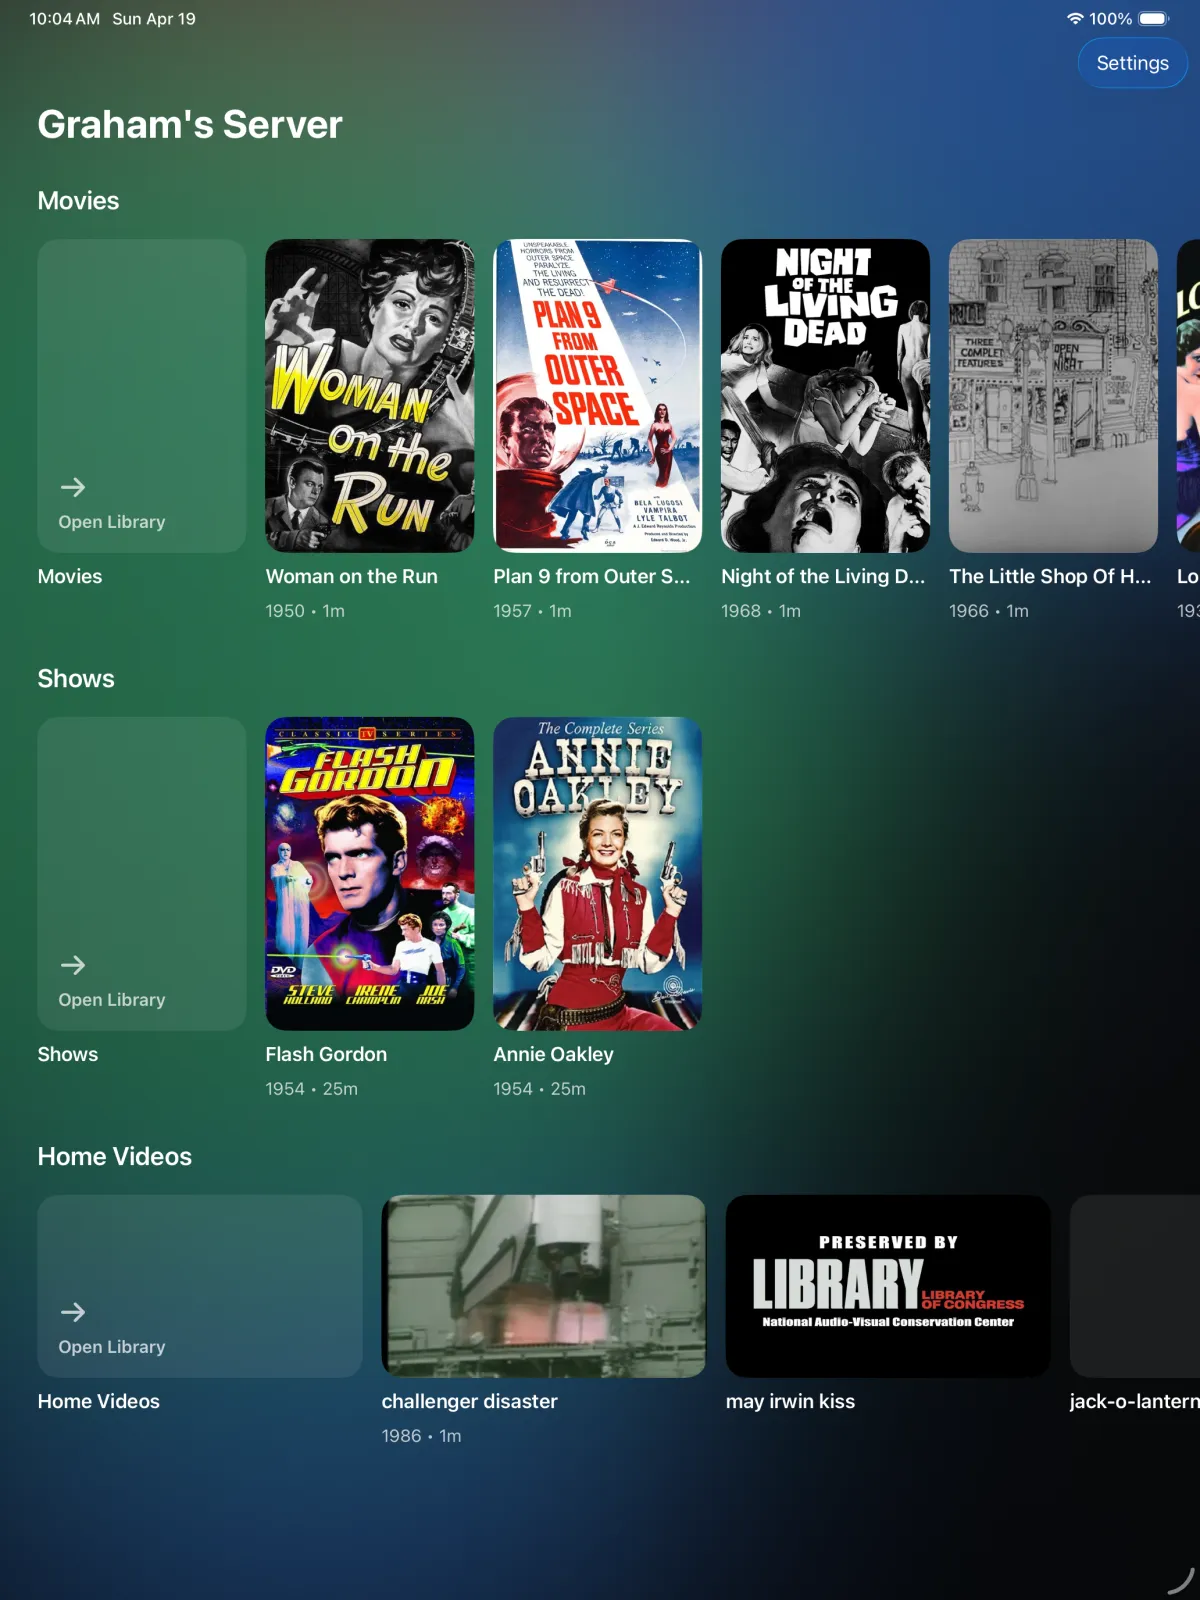The image size is (1200, 1600).
Task: Click the Home Videos section heading
Action: tap(115, 1157)
